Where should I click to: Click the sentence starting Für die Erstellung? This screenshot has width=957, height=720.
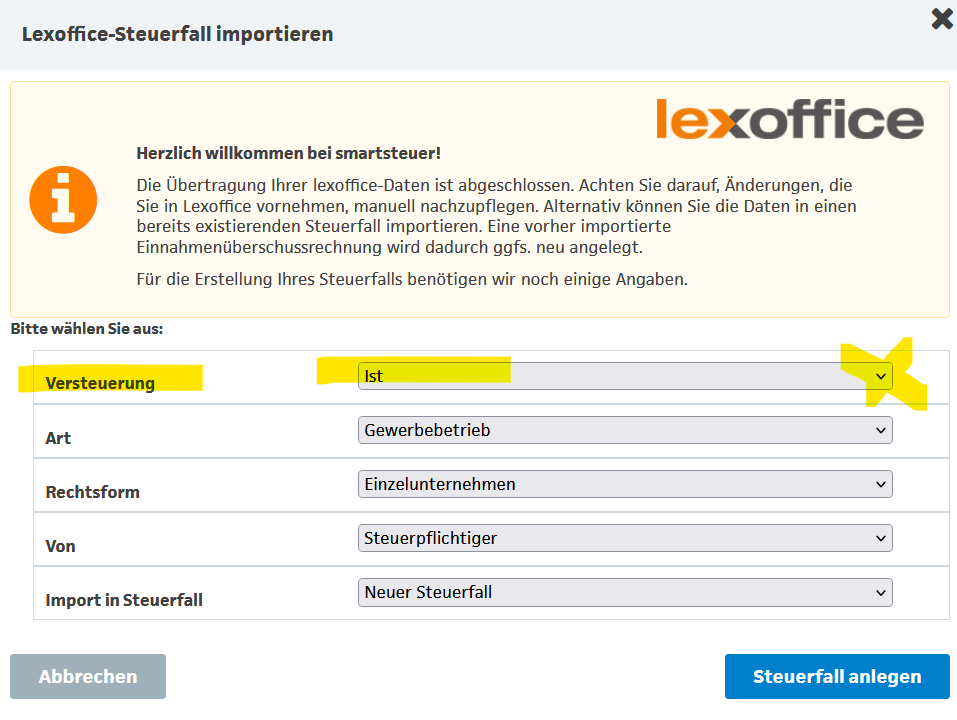(x=411, y=279)
